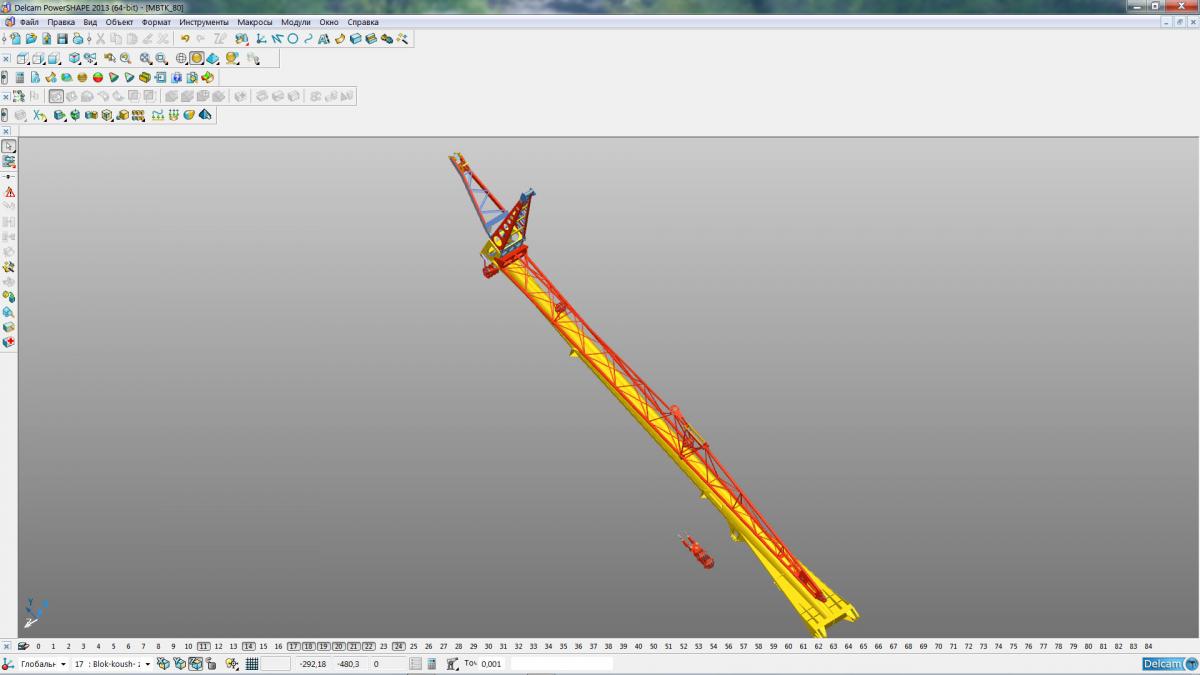Image resolution: width=1200 pixels, height=675 pixels.
Task: Click the red cross box icon in sidebar
Action: (x=9, y=342)
